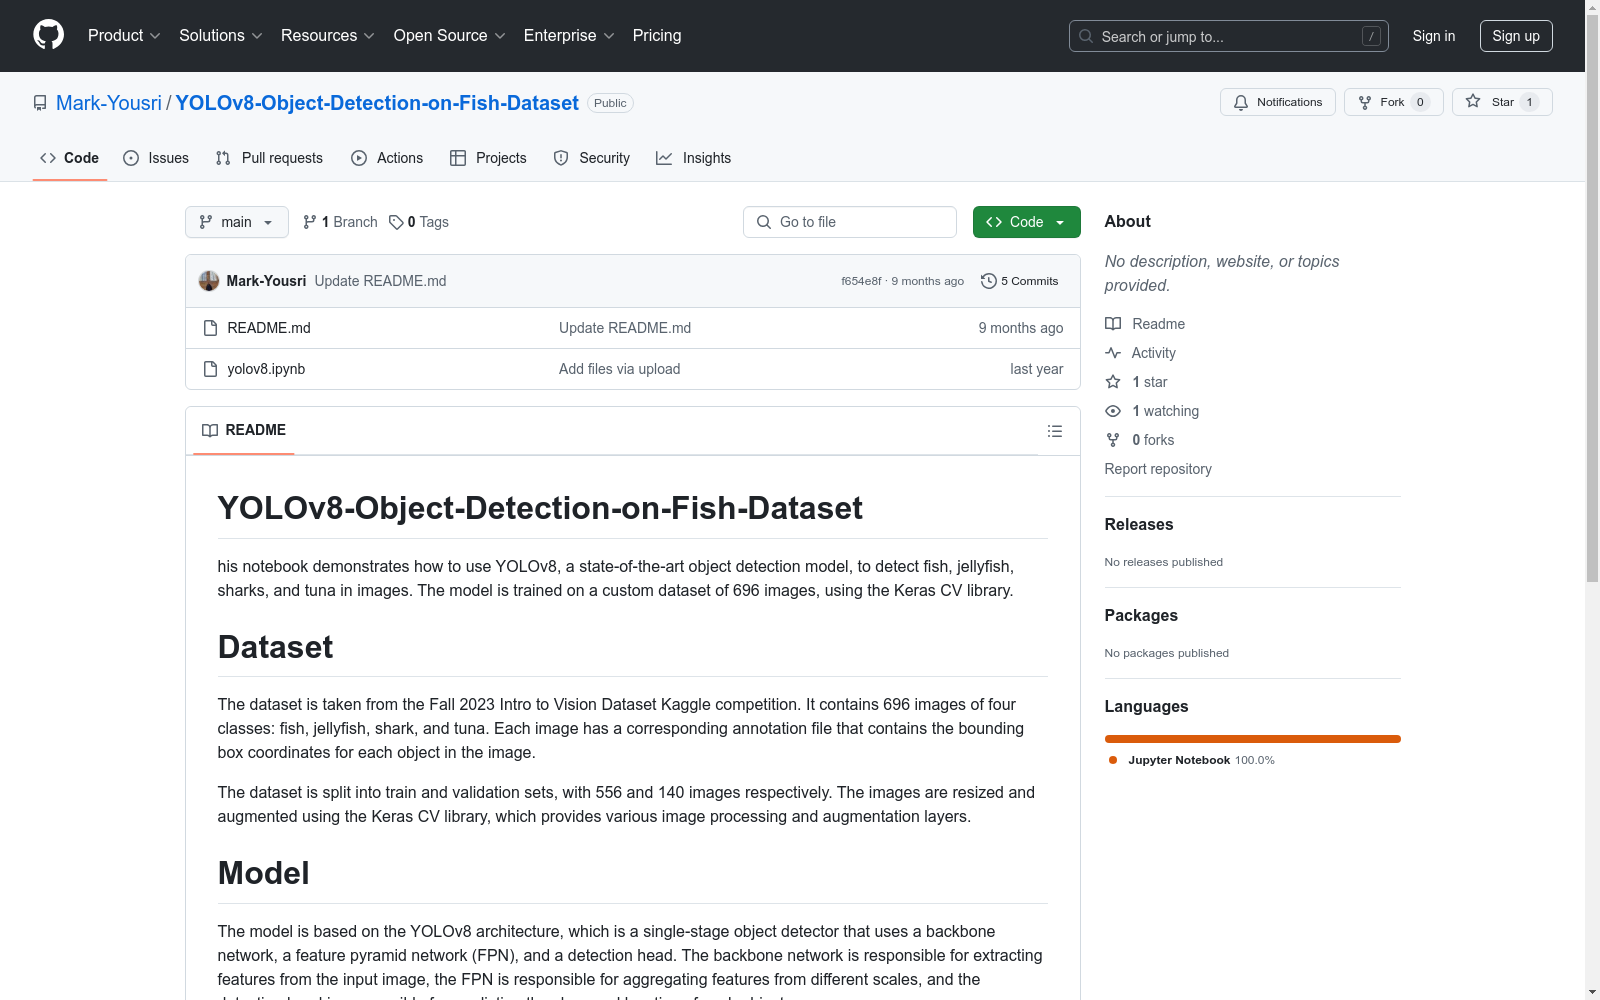This screenshot has height=1000, width=1600.
Task: Click the slash shortcut key icon in the header search
Action: pyautogui.click(x=1371, y=36)
